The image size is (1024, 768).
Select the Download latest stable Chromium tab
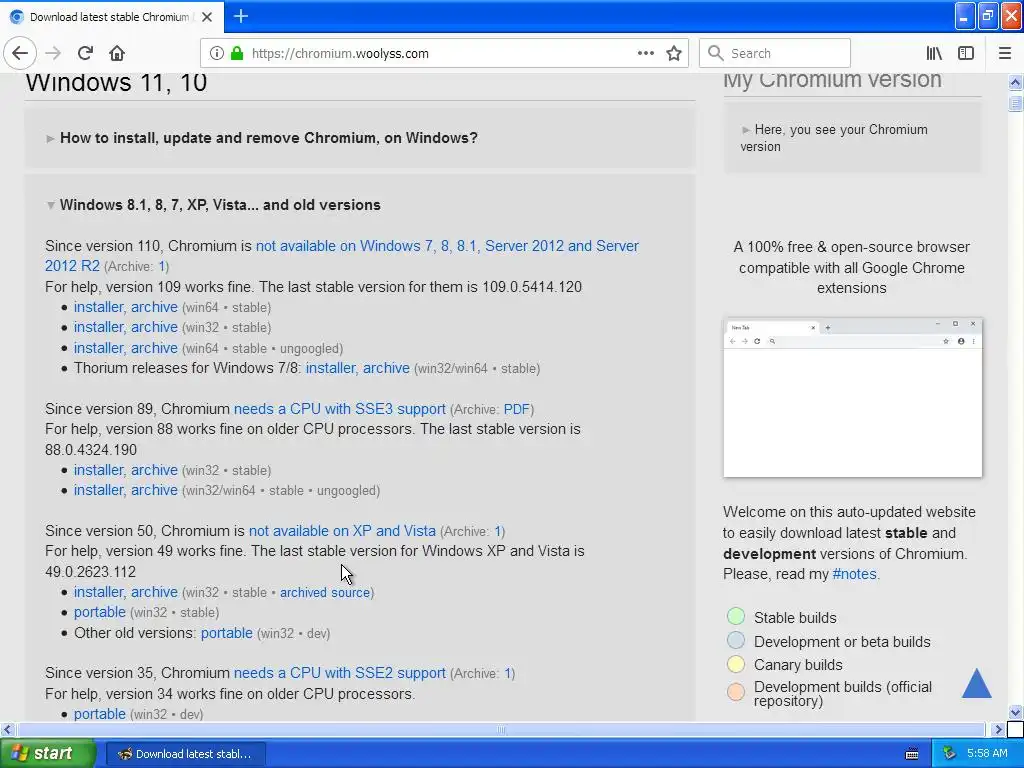112,17
